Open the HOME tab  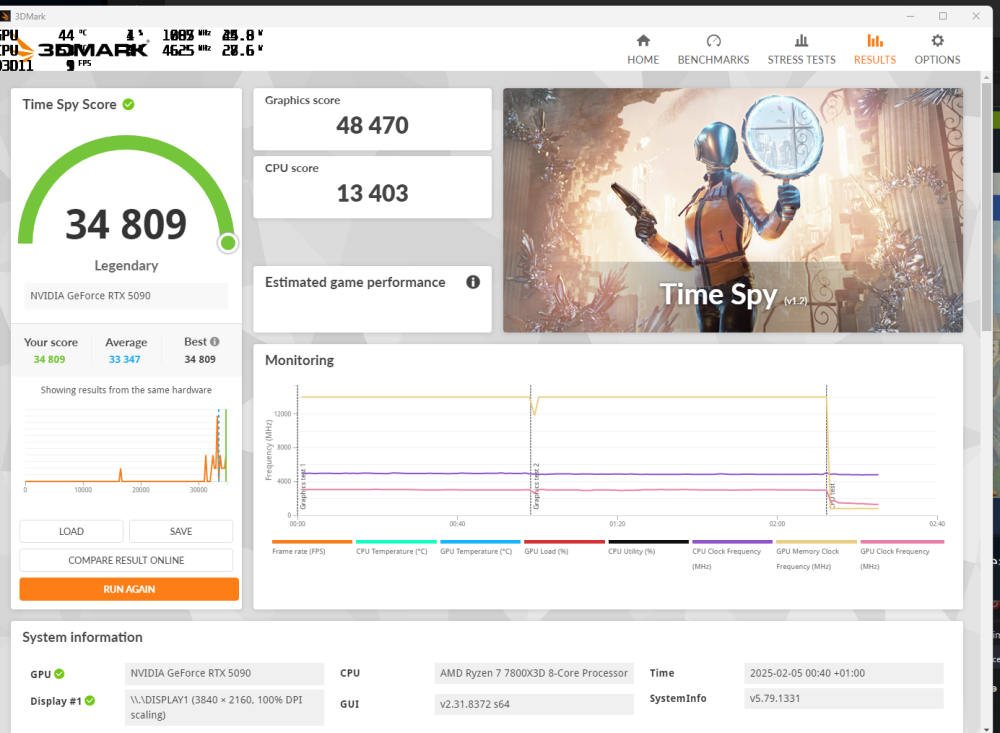[x=643, y=50]
